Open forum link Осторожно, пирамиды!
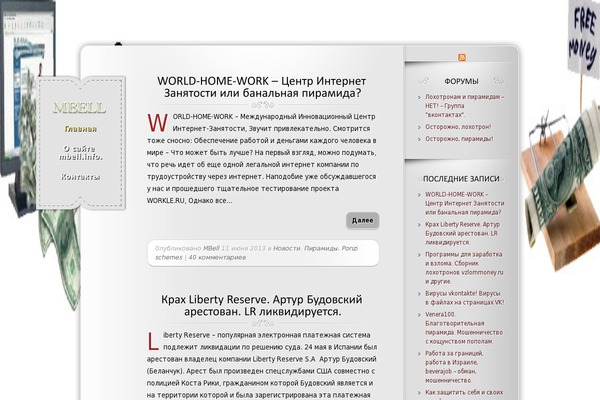The height and width of the screenshot is (400, 600). (x=459, y=139)
